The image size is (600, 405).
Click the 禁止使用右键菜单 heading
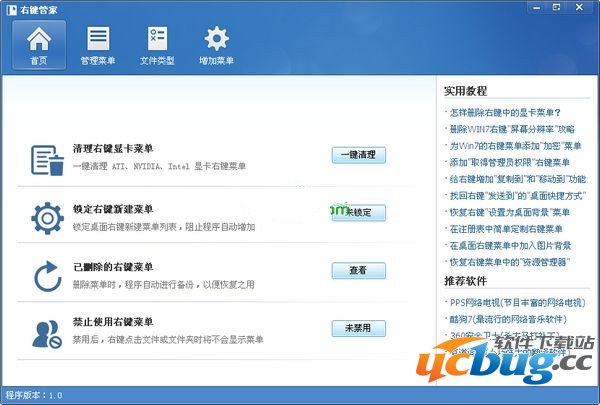tap(113, 322)
